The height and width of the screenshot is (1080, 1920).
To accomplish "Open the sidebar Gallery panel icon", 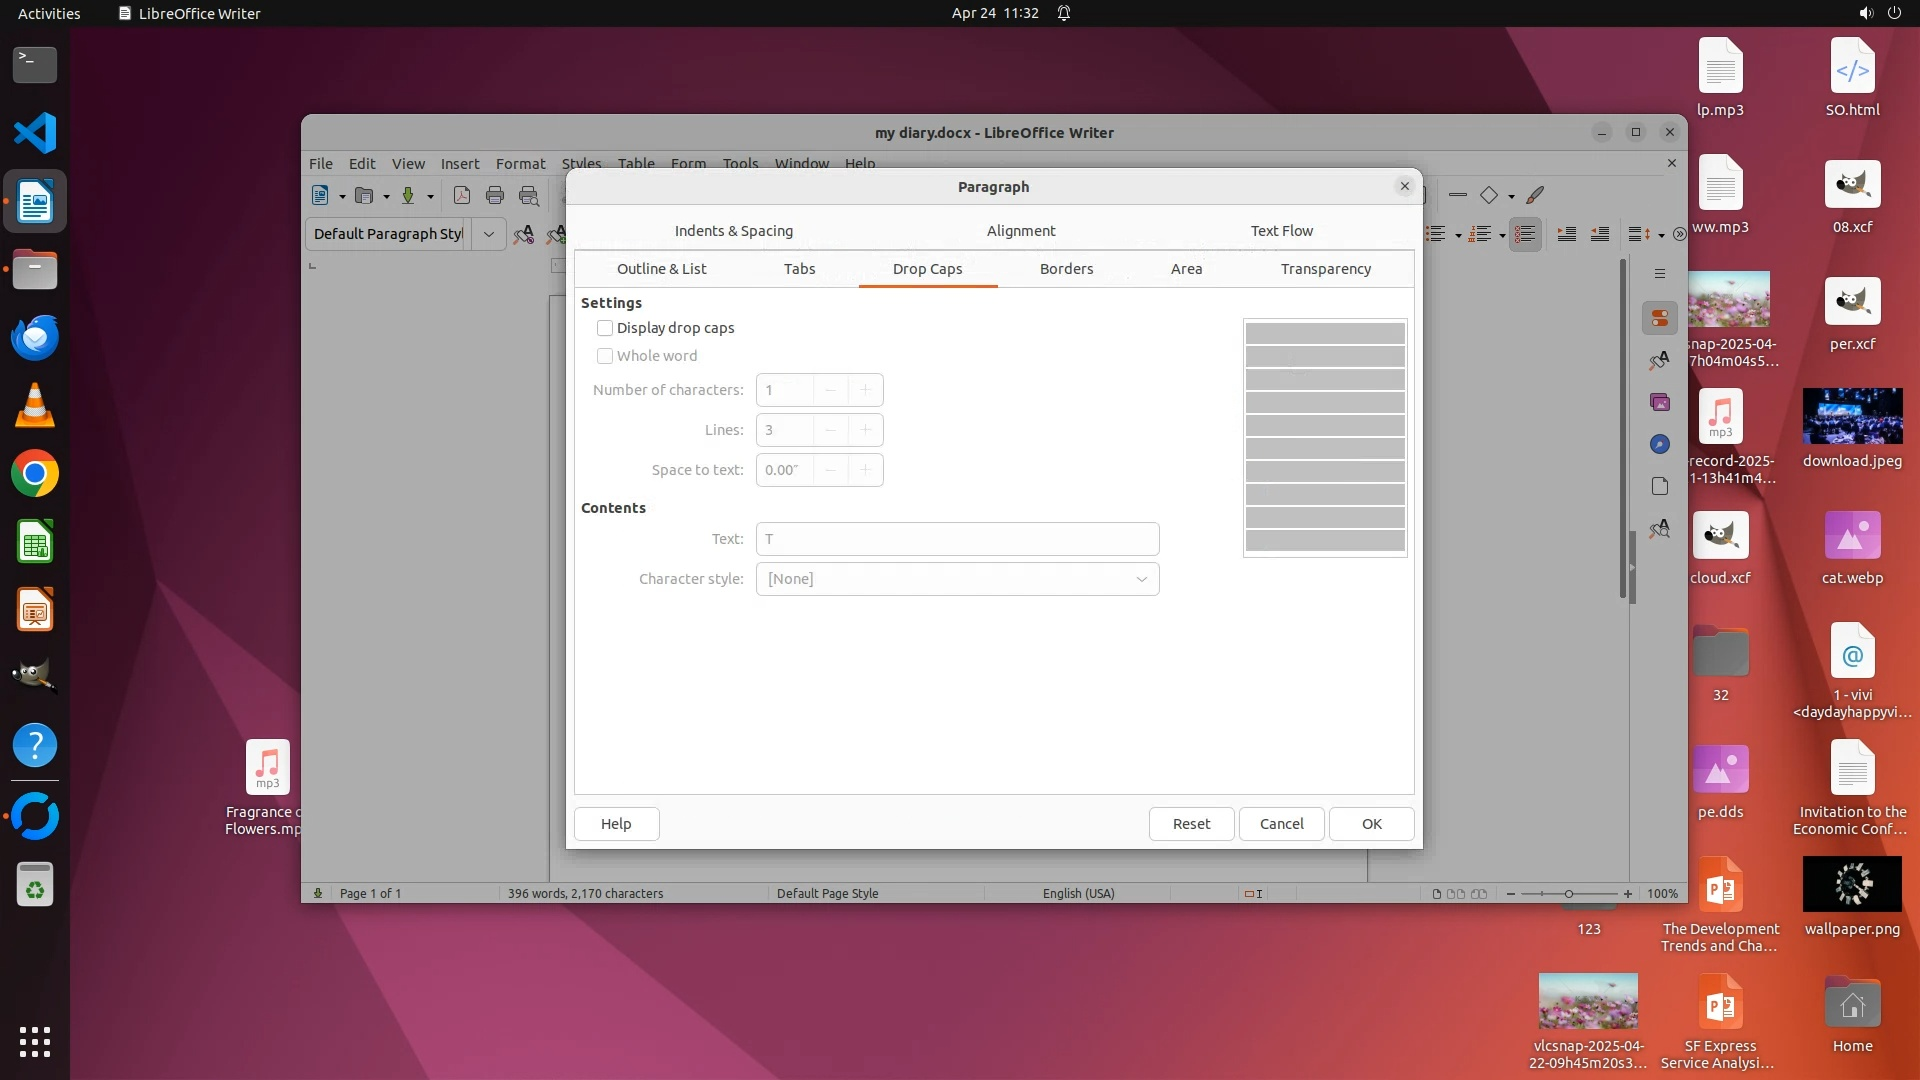I will [x=1660, y=402].
